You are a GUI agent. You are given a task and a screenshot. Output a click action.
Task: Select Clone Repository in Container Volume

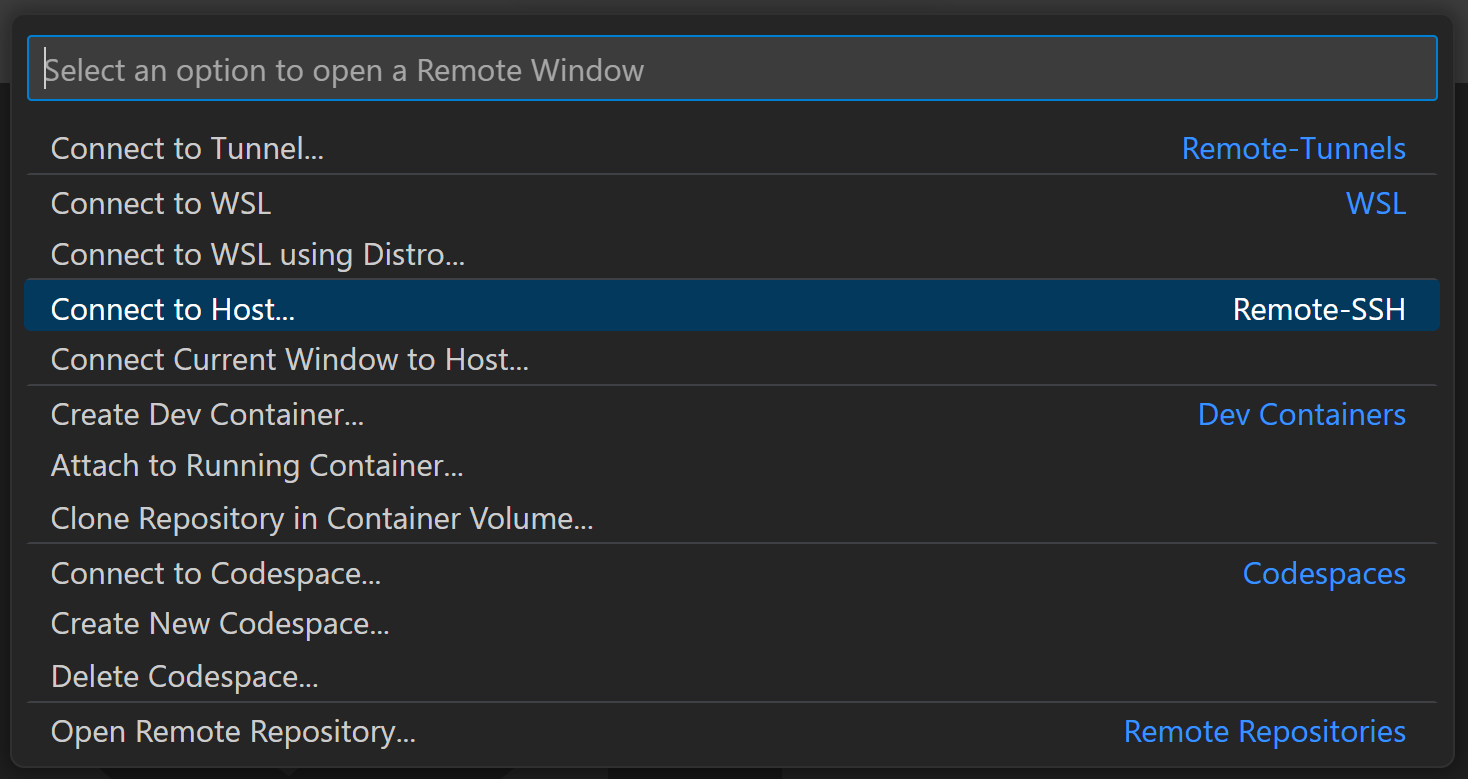point(322,518)
